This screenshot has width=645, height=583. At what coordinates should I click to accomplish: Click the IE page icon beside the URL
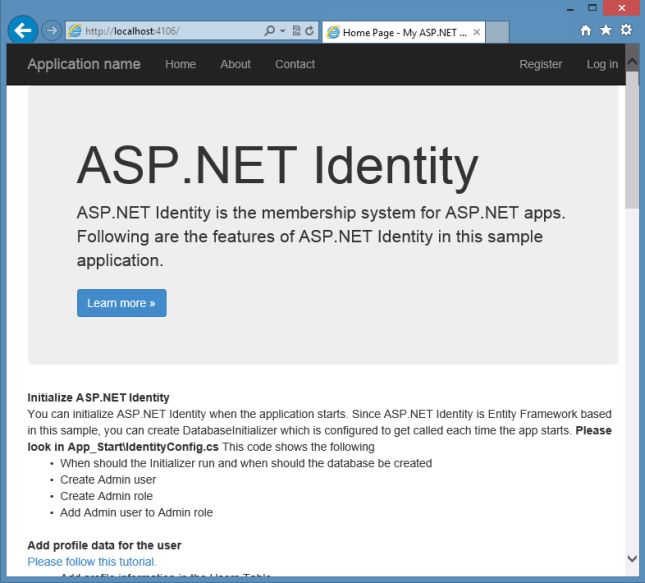(75, 31)
